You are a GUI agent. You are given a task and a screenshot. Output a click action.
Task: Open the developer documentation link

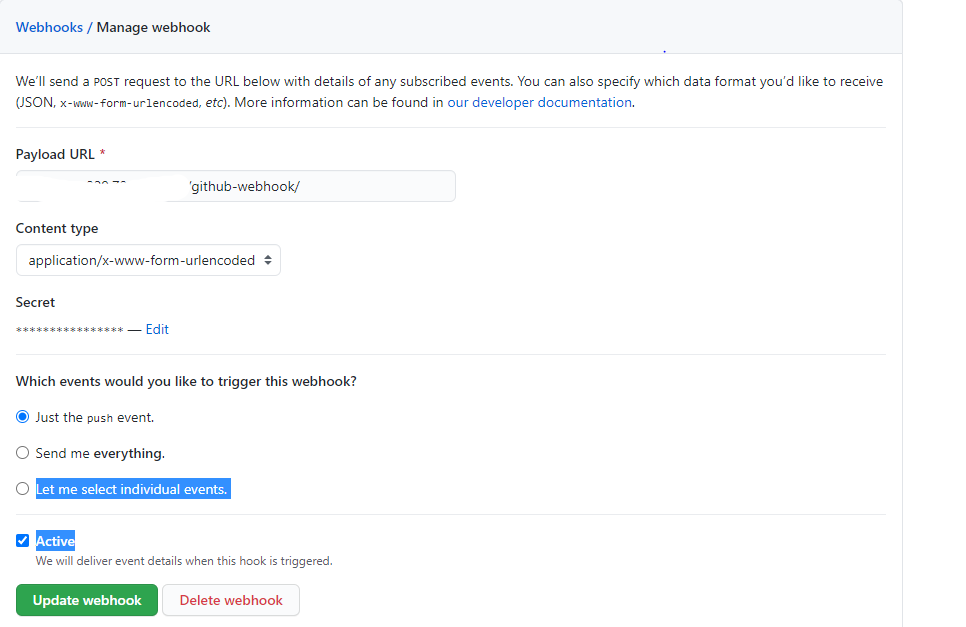tap(539, 102)
